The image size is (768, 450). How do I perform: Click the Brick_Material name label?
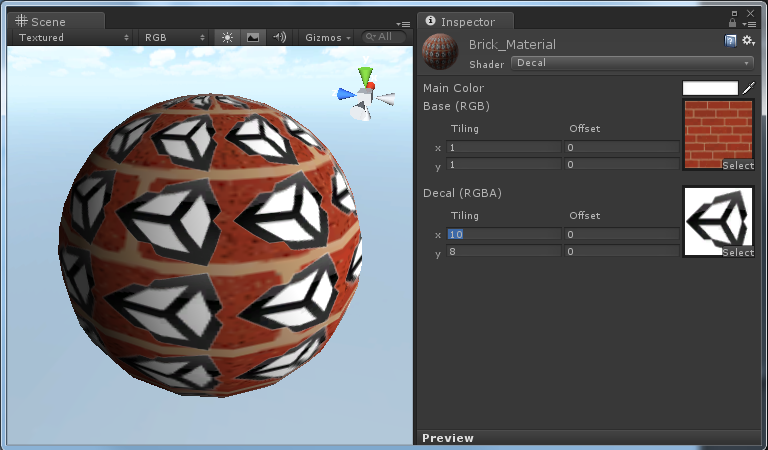coord(512,45)
